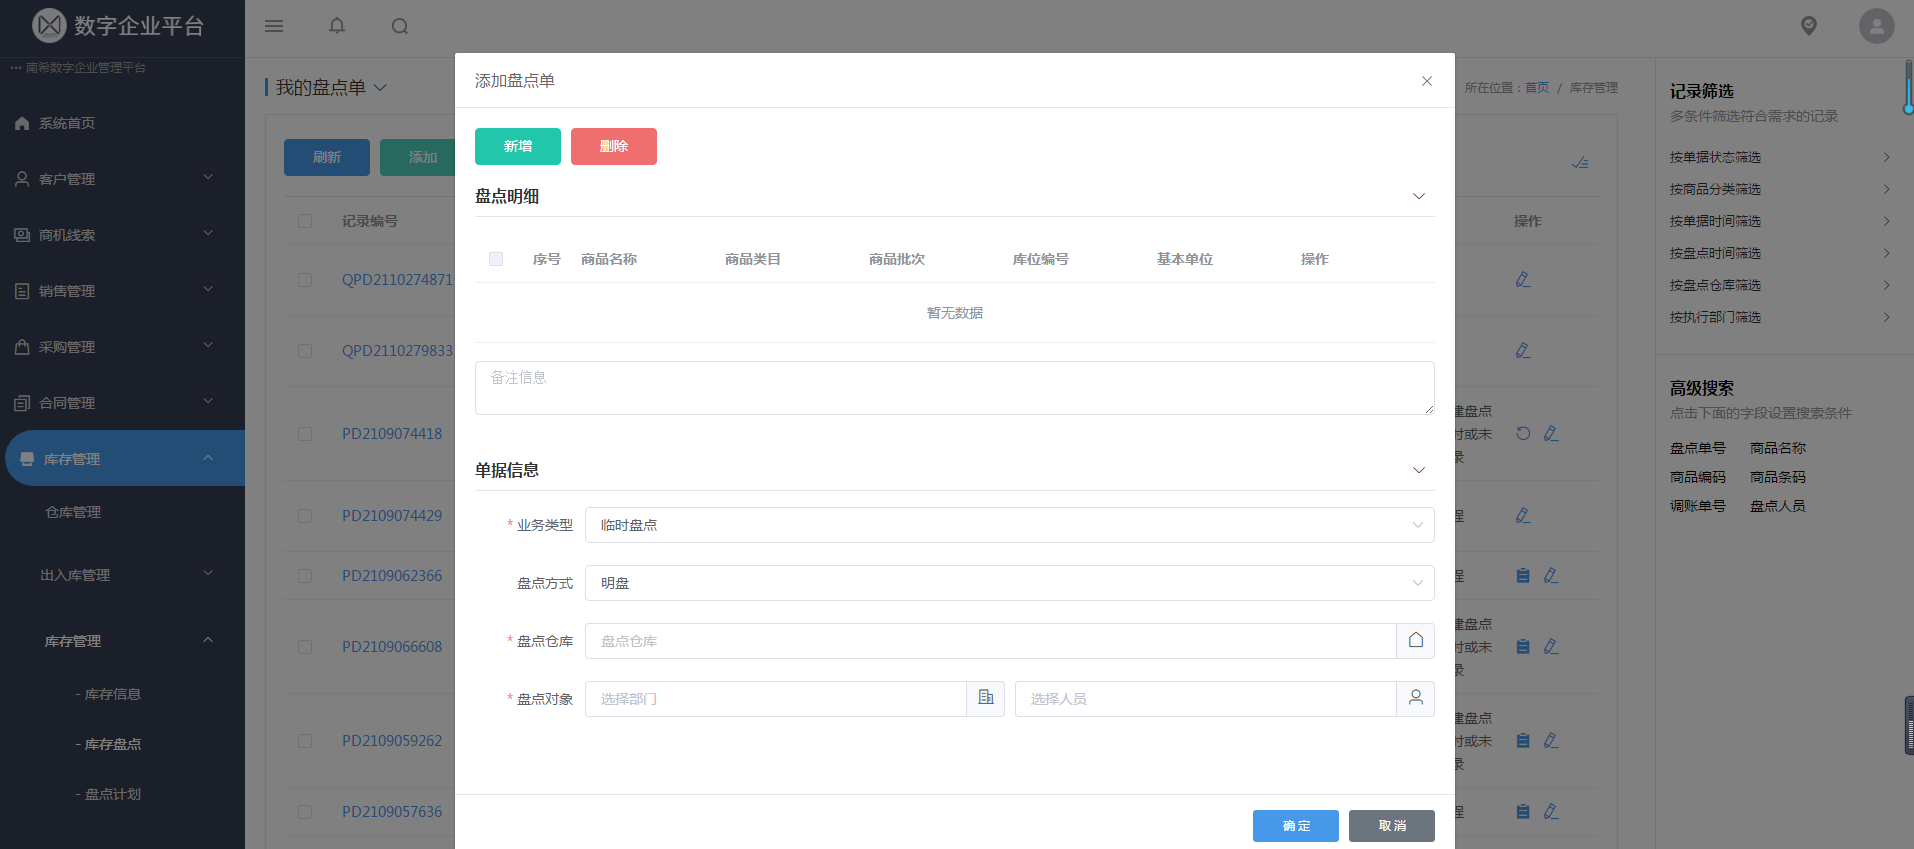Check the select-all checkbox in 盘点明细 table
1914x849 pixels.
pos(496,259)
